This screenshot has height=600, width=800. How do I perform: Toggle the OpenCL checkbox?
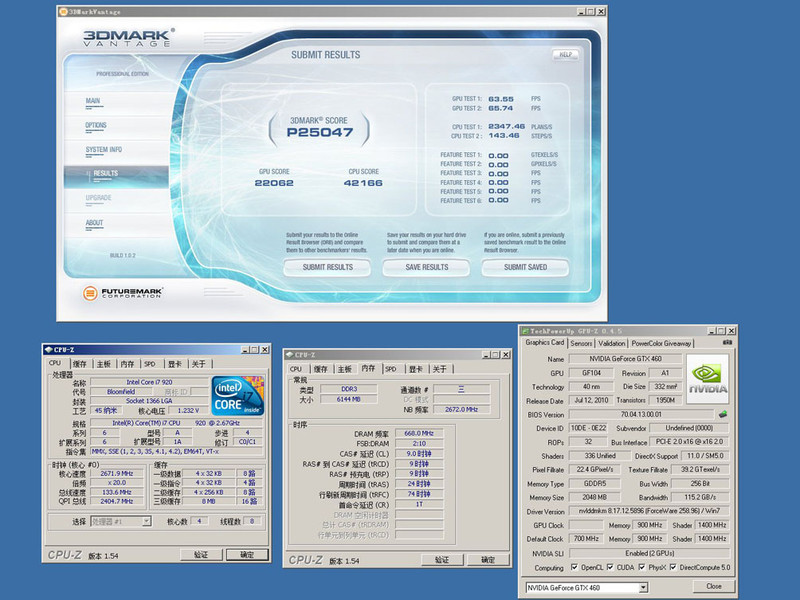click(574, 567)
